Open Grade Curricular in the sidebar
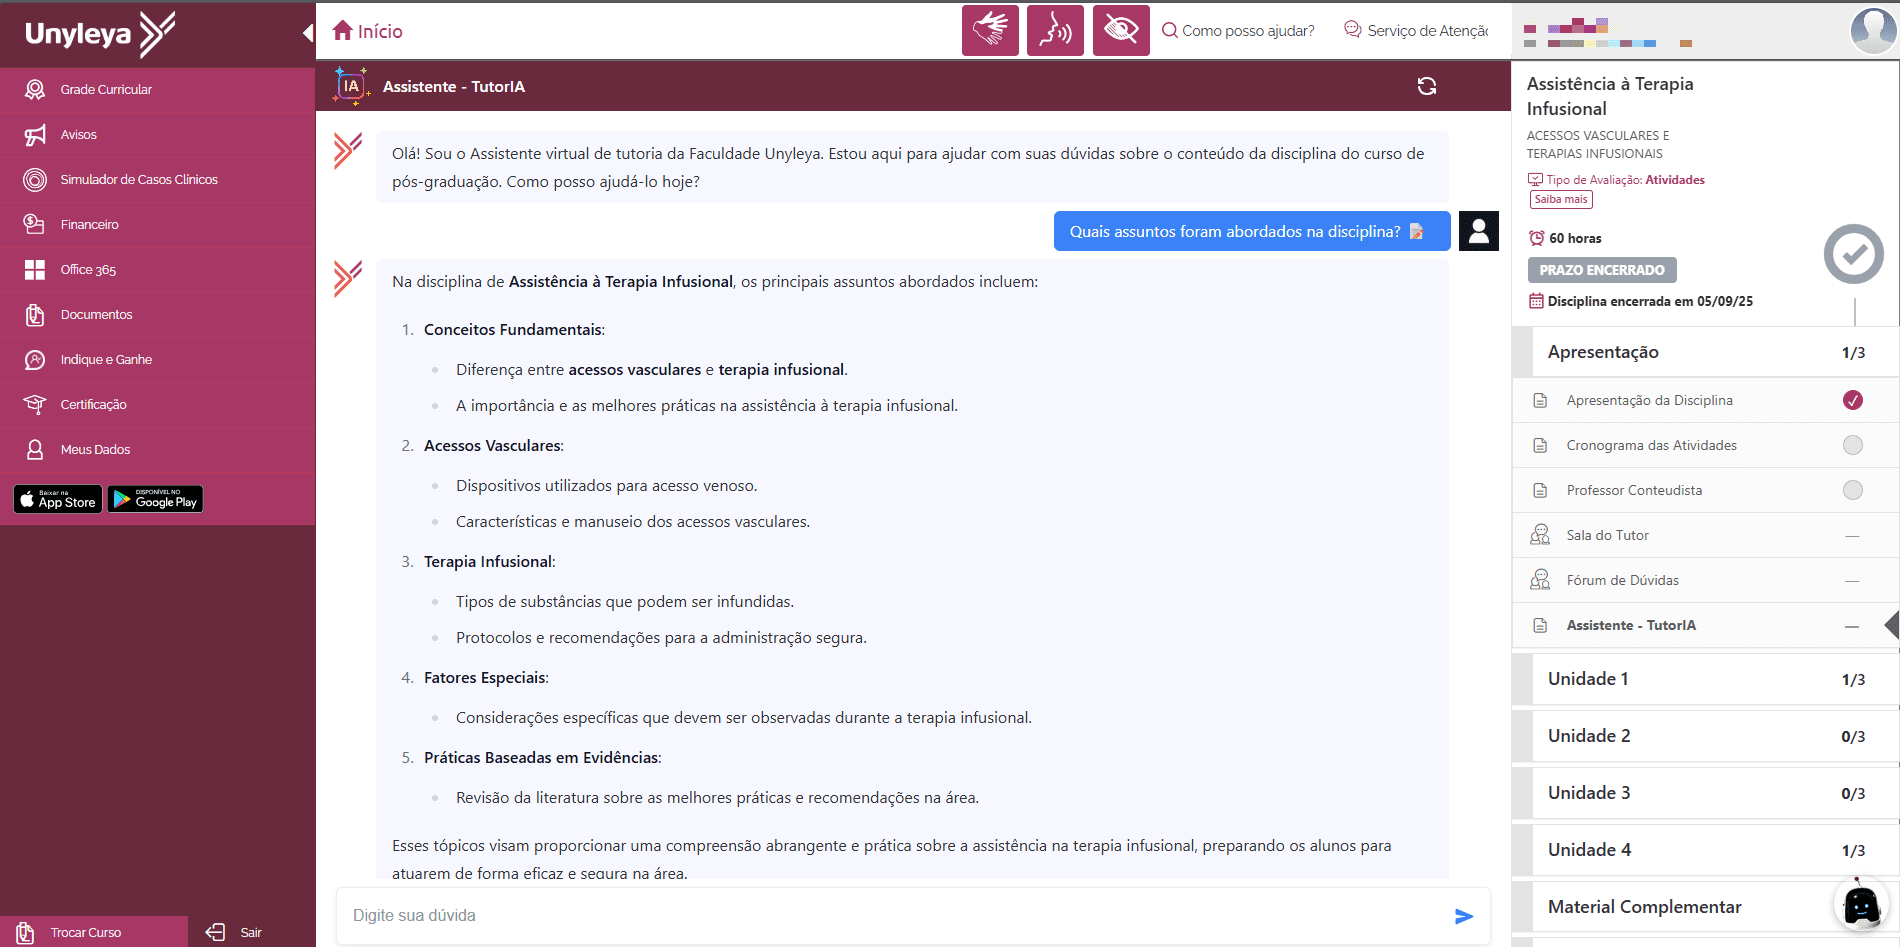This screenshot has width=1900, height=947. 157,90
